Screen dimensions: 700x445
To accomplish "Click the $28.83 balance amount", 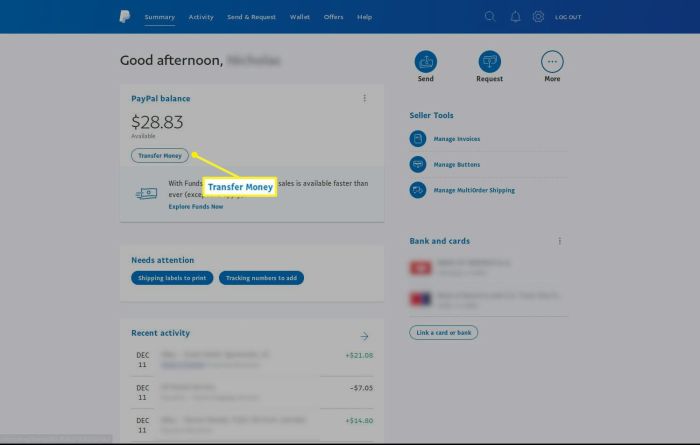I will (x=157, y=122).
